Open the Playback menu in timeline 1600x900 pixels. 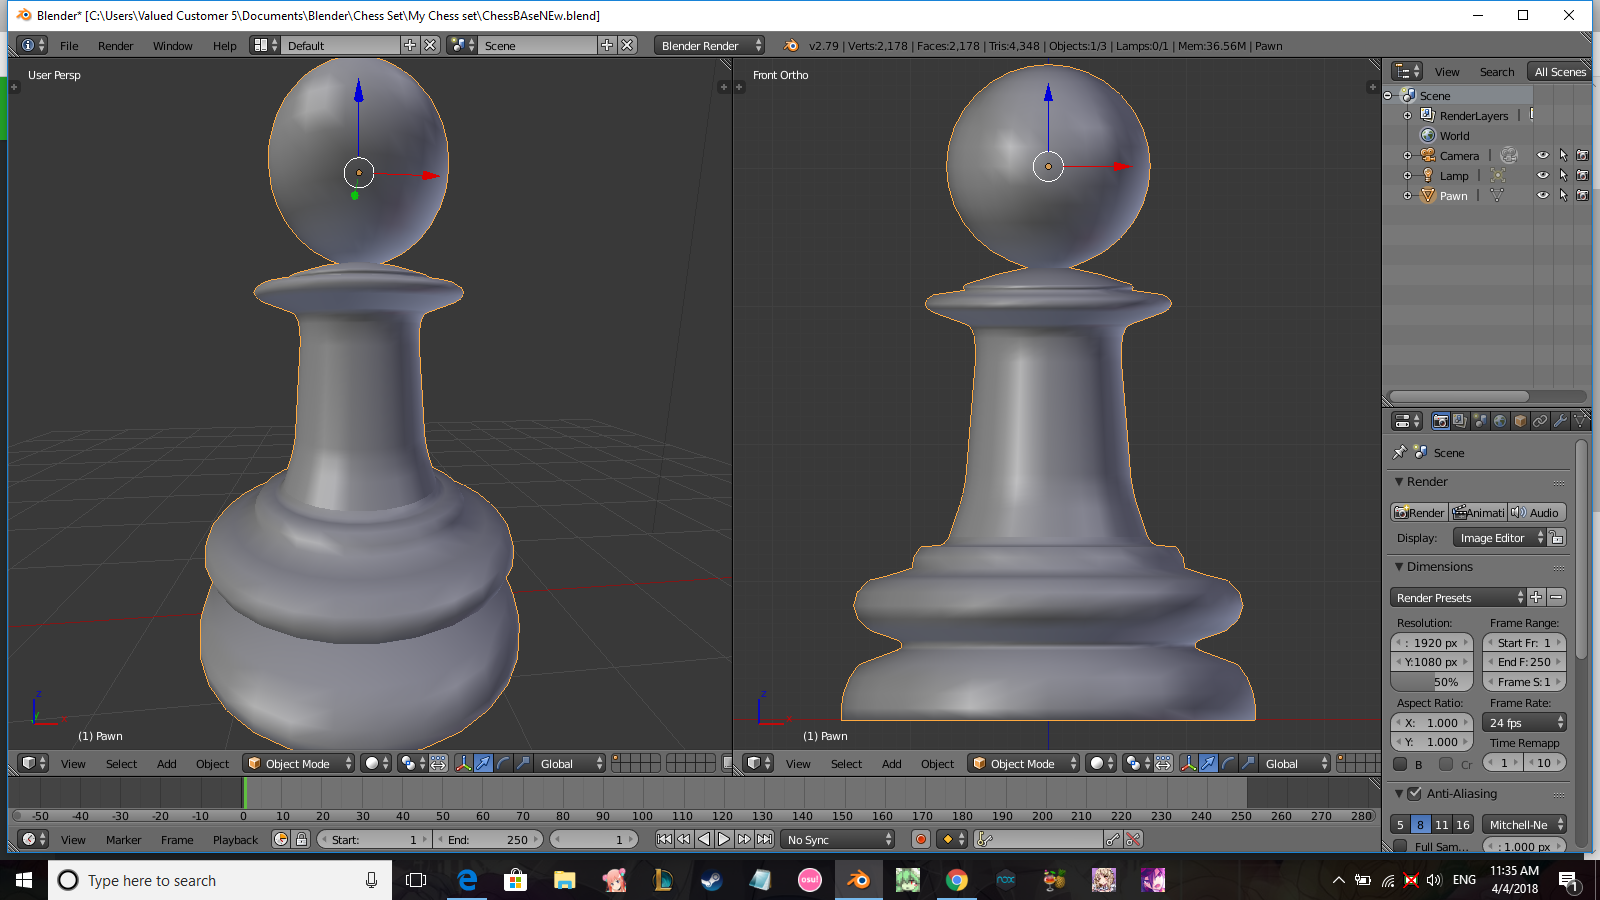pyautogui.click(x=235, y=839)
